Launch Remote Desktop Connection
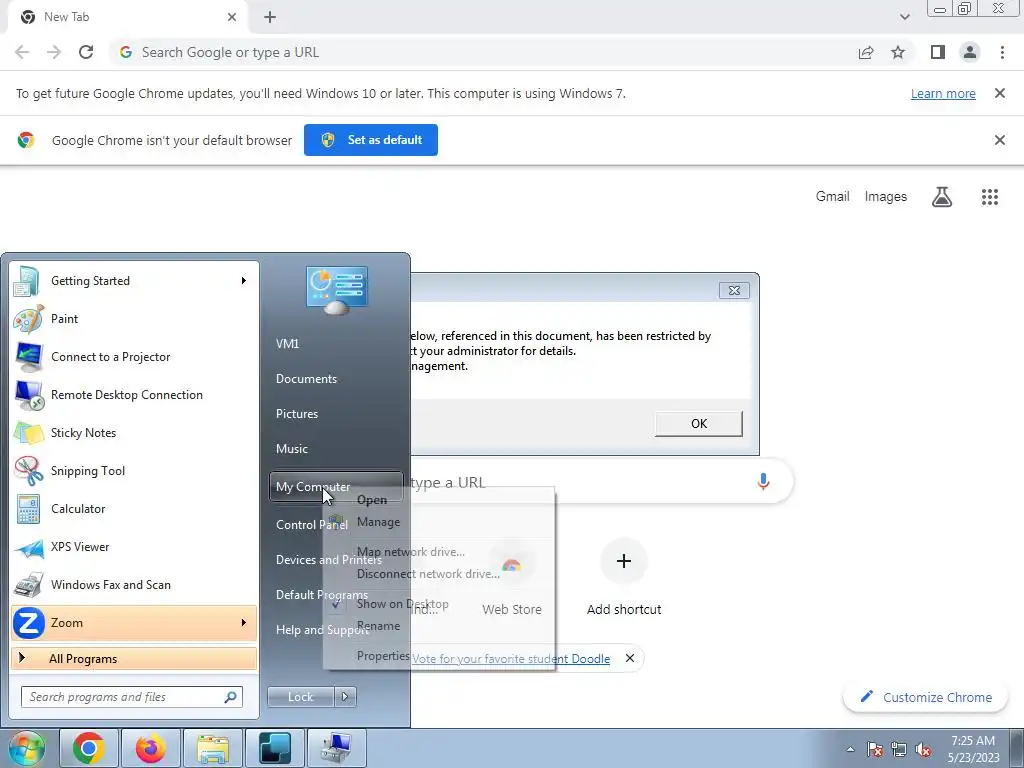1024x768 pixels. [134, 395]
